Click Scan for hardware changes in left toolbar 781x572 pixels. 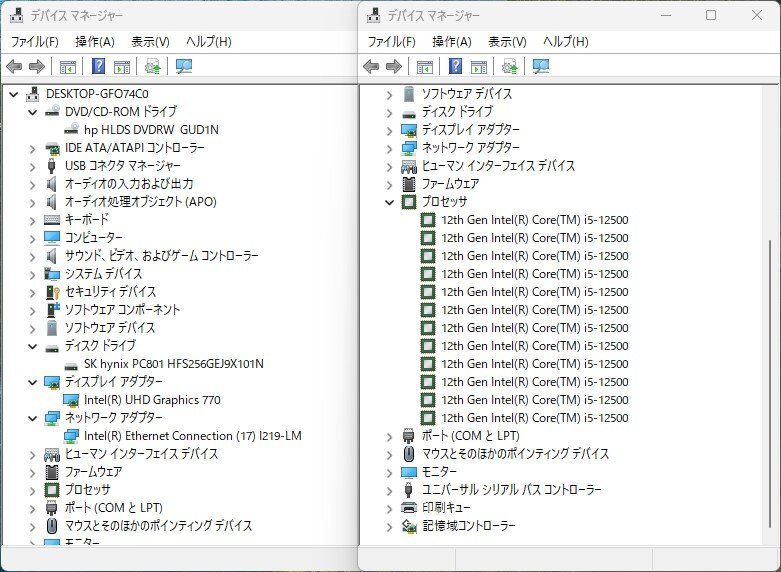point(184,66)
